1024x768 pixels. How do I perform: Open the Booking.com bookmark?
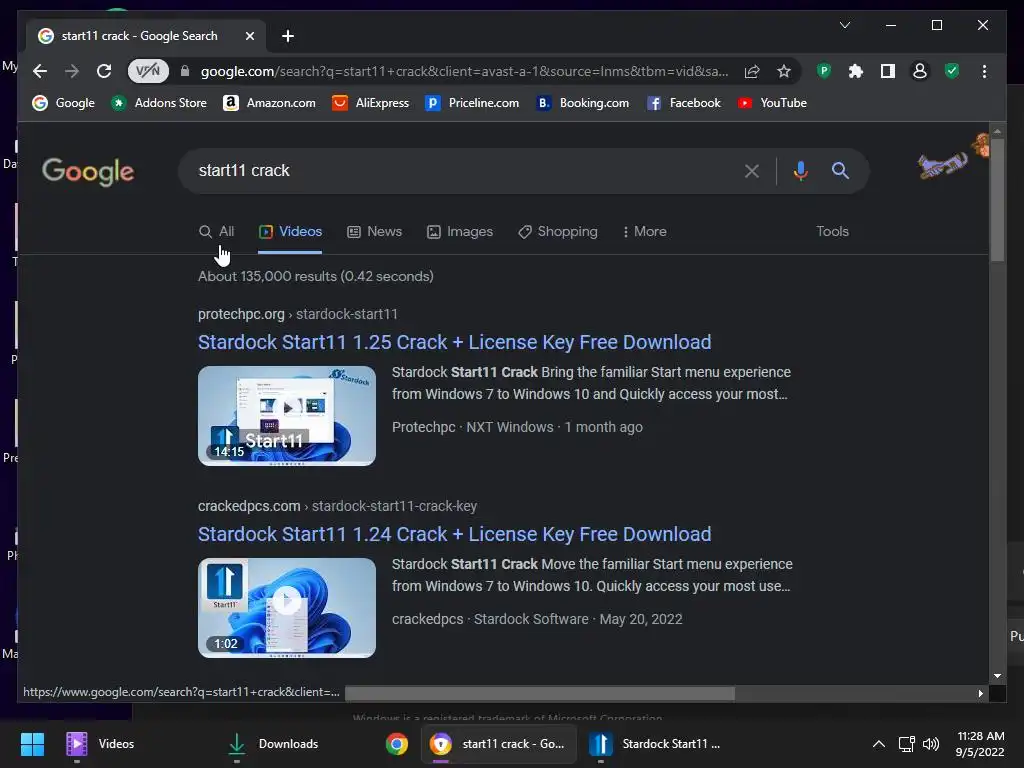point(583,103)
